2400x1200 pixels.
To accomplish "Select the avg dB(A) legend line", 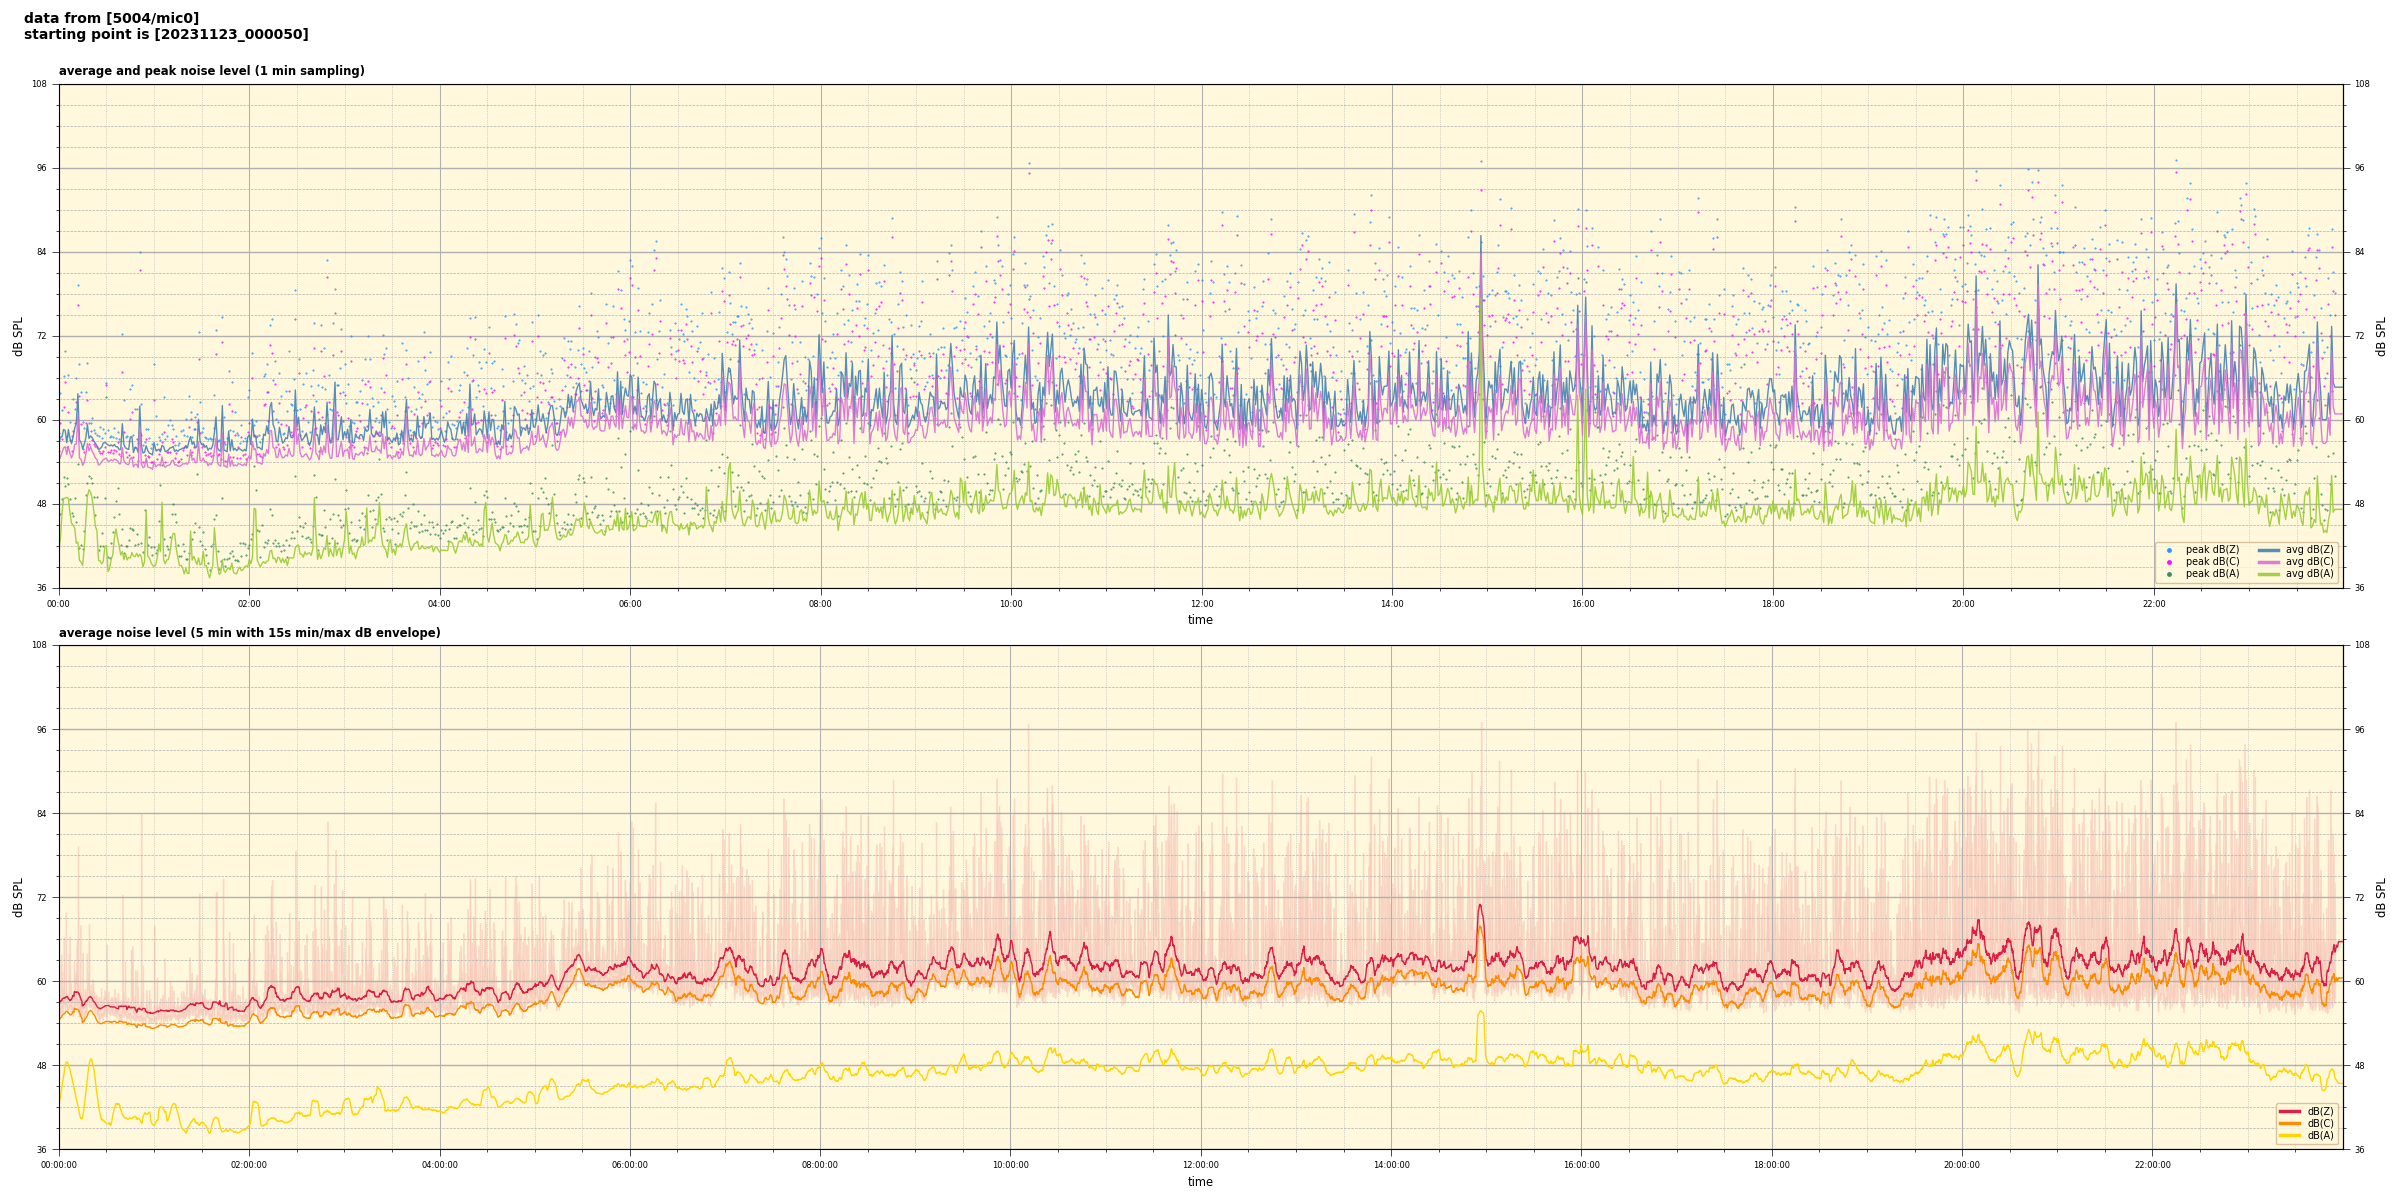I will pos(2268,574).
